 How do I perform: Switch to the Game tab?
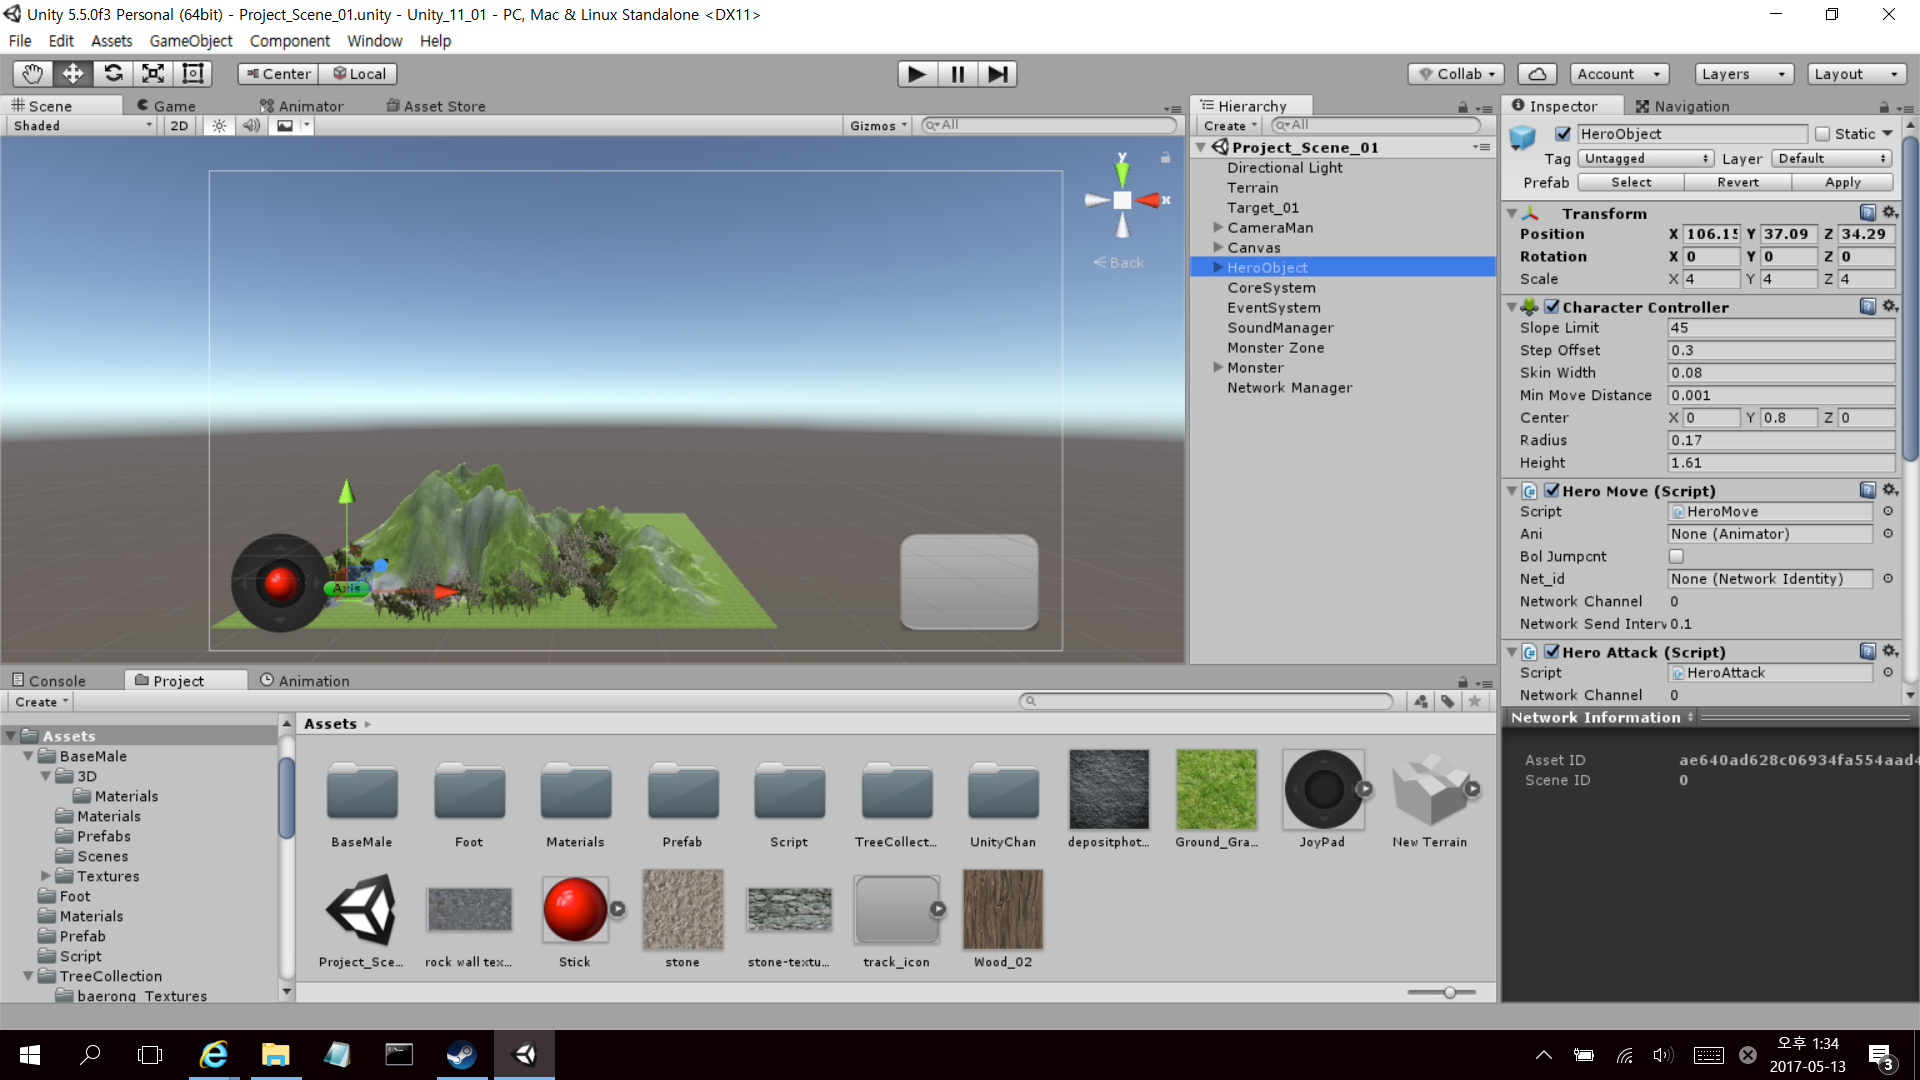pos(166,106)
